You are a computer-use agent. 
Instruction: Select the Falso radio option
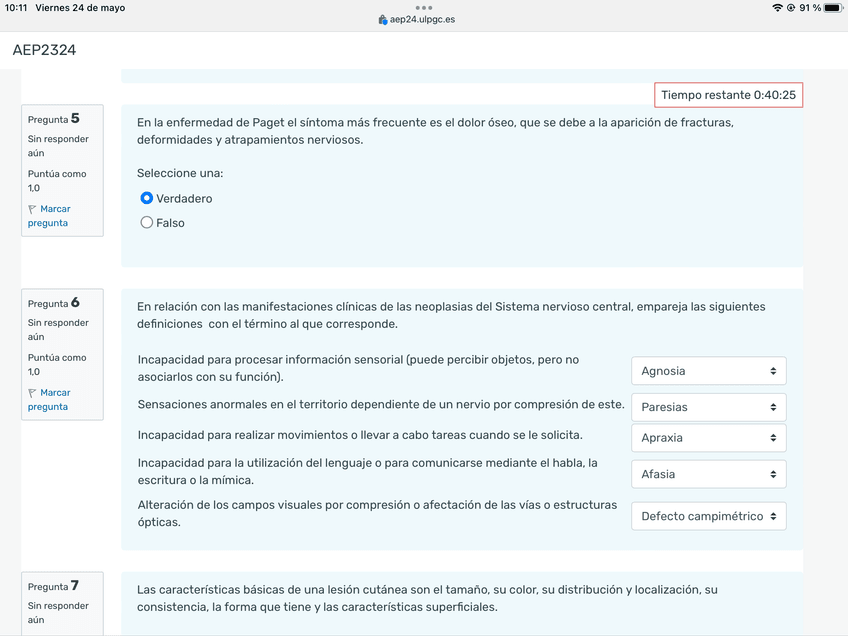[147, 223]
